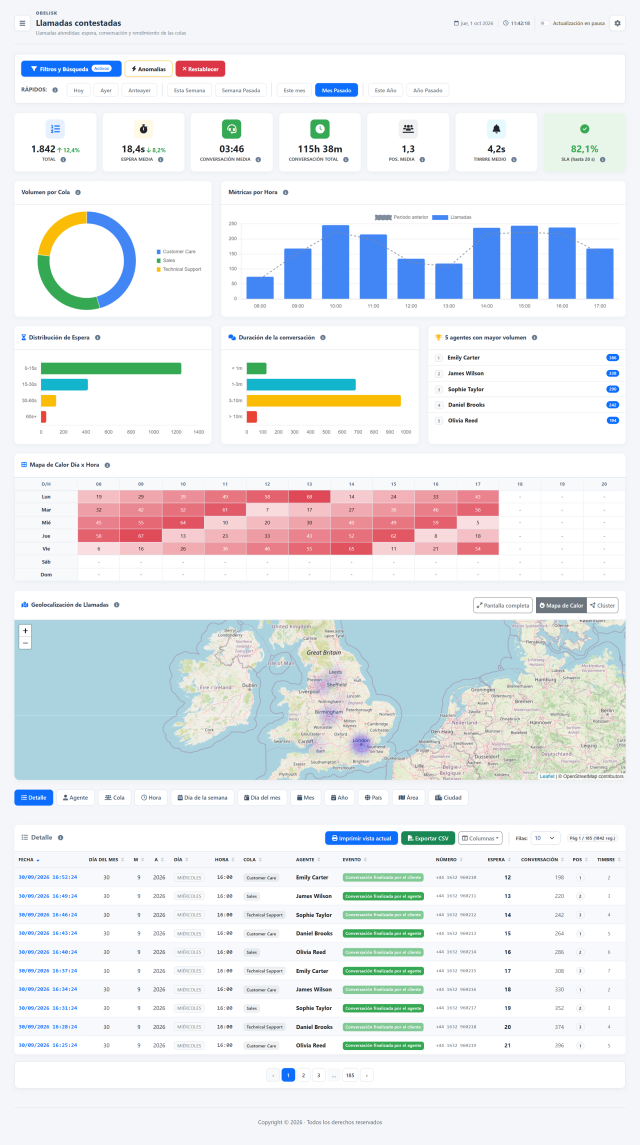Sort the table by CONVERSACIÓN column
The width and height of the screenshot is (640, 1145).
pyautogui.click(x=544, y=859)
